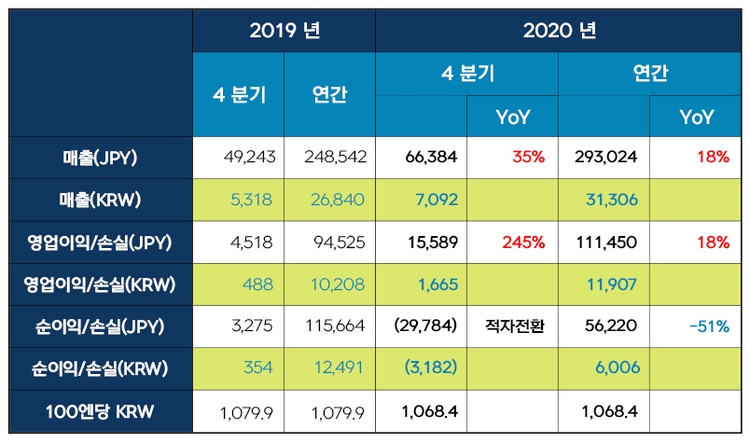Image resolution: width=750 pixels, height=443 pixels.
Task: Select the 매출(KRW) row label
Action: tap(100, 200)
